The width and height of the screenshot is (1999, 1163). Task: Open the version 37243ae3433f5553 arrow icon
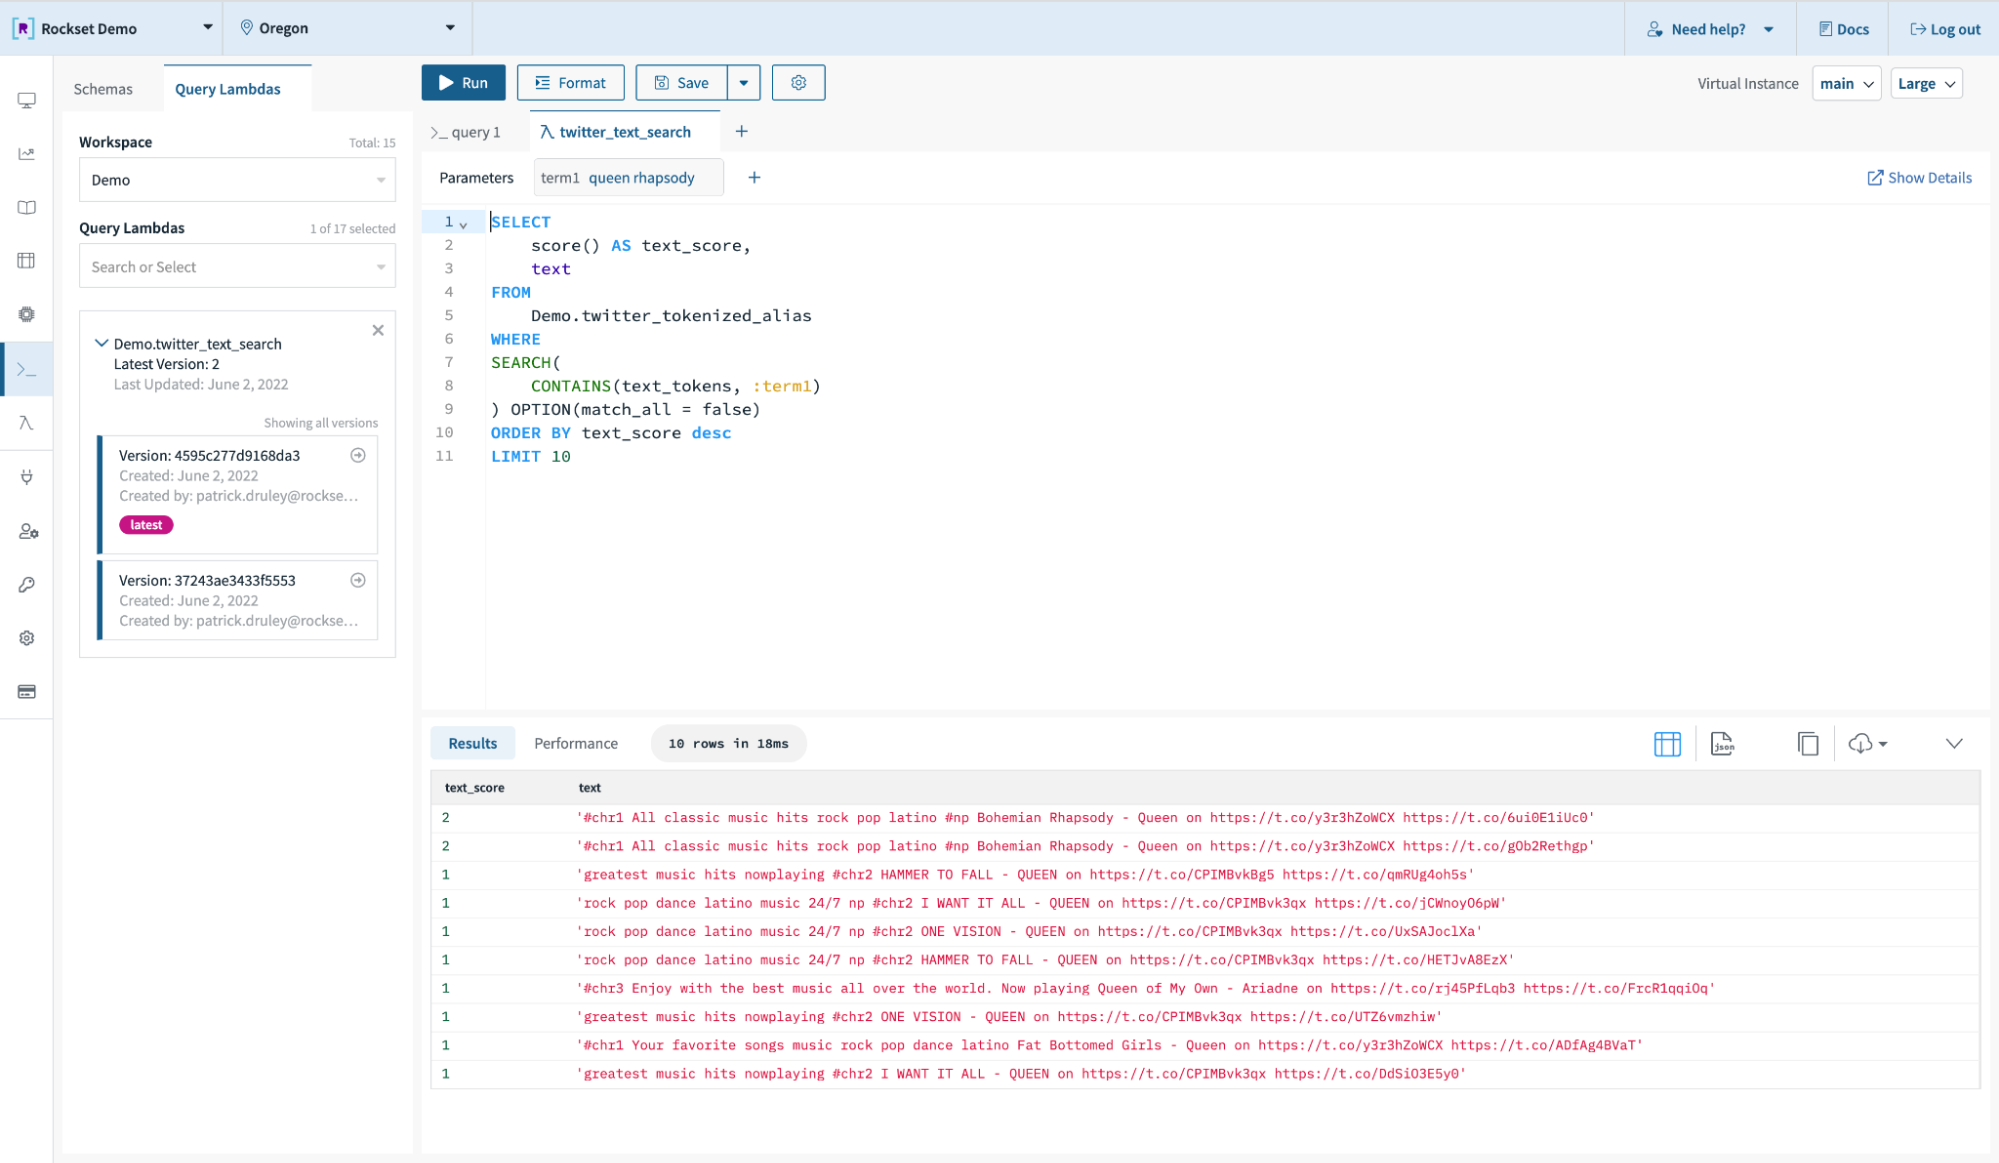coord(358,580)
